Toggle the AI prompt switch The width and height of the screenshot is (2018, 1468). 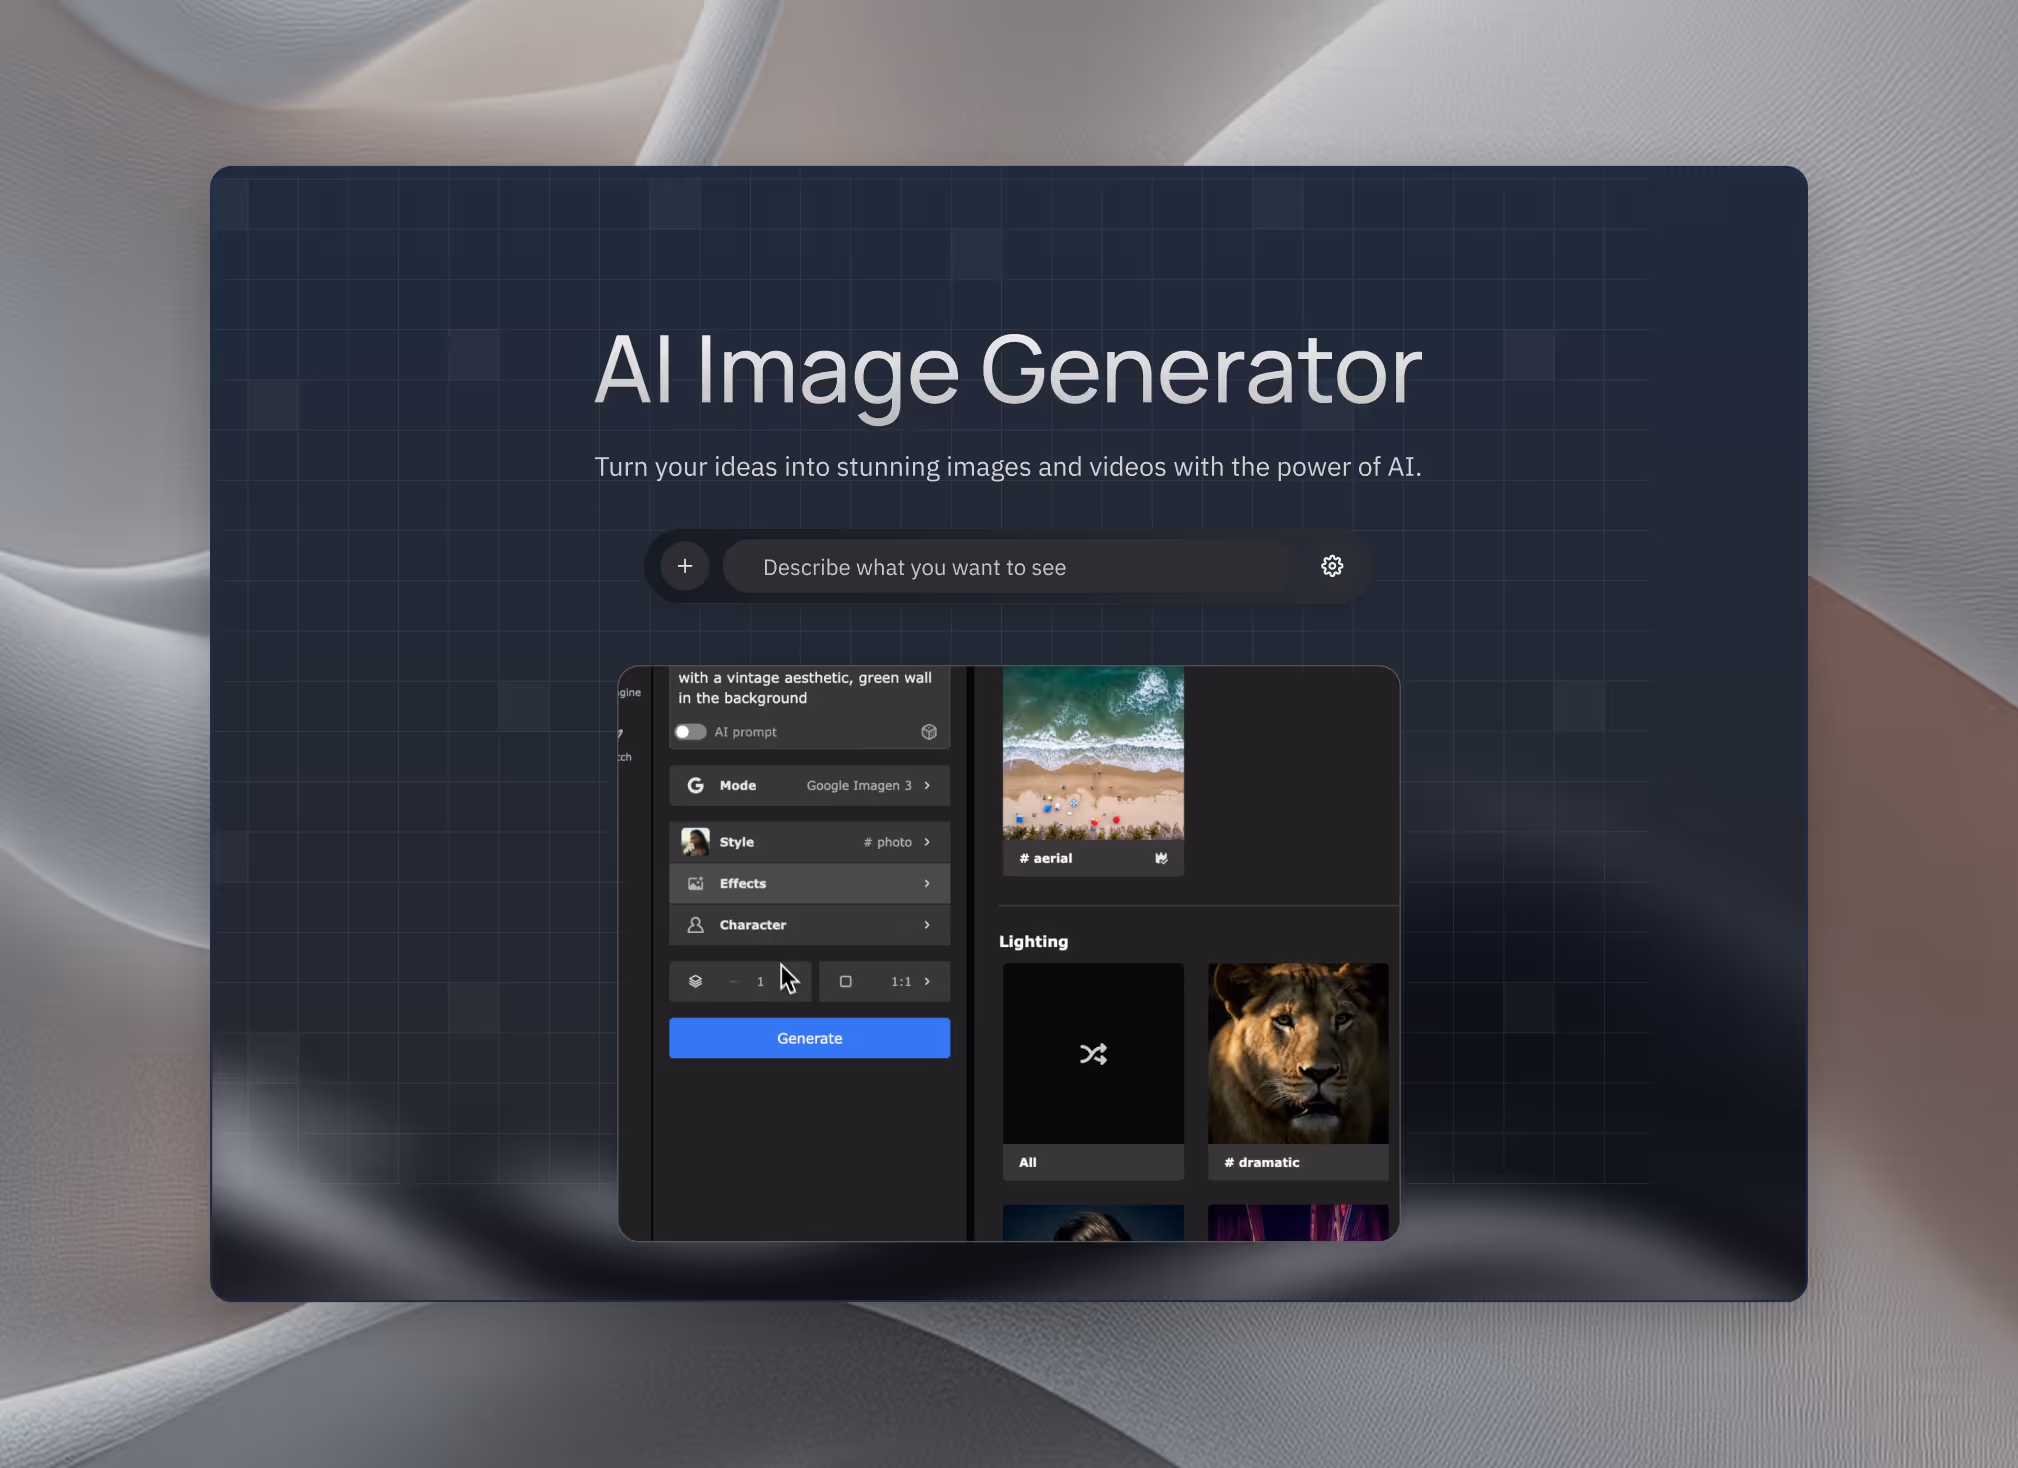(690, 732)
